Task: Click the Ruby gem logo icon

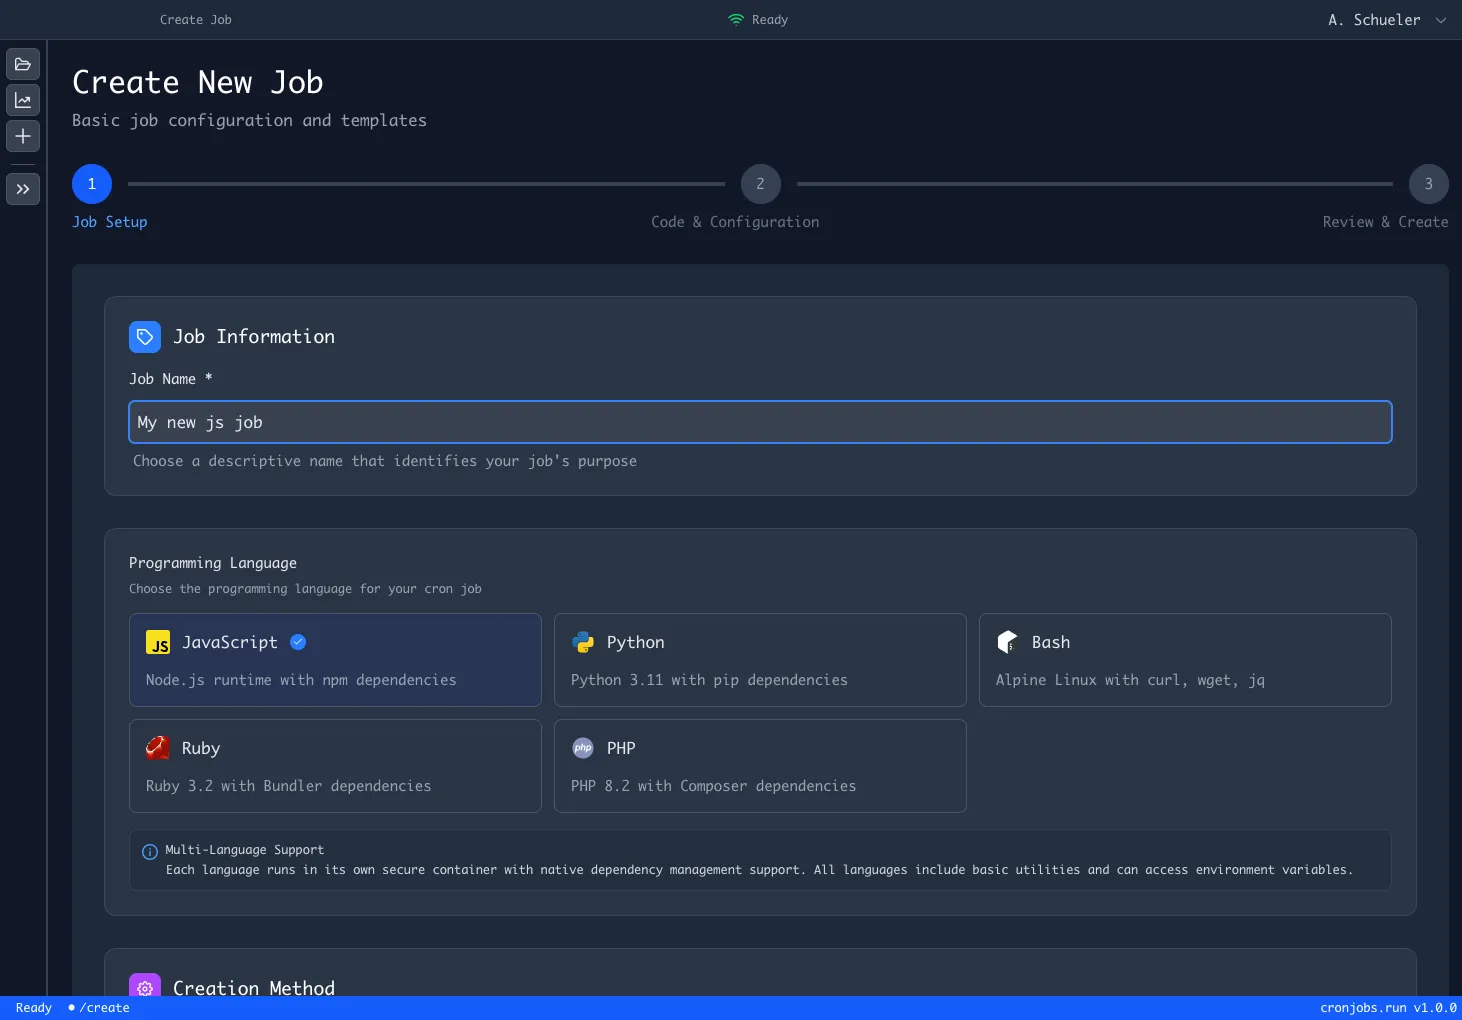Action: point(158,748)
